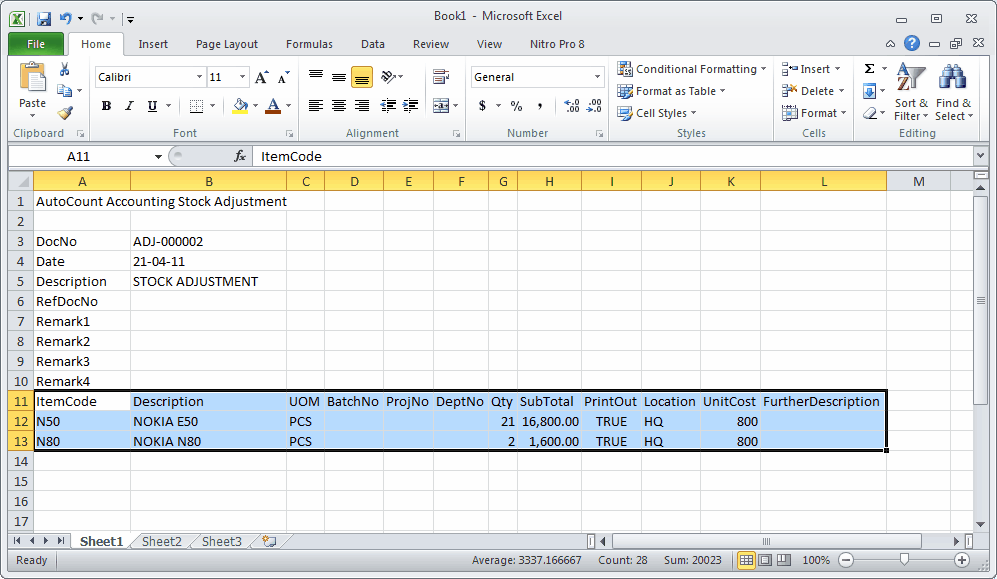Apply align text left

click(315, 106)
